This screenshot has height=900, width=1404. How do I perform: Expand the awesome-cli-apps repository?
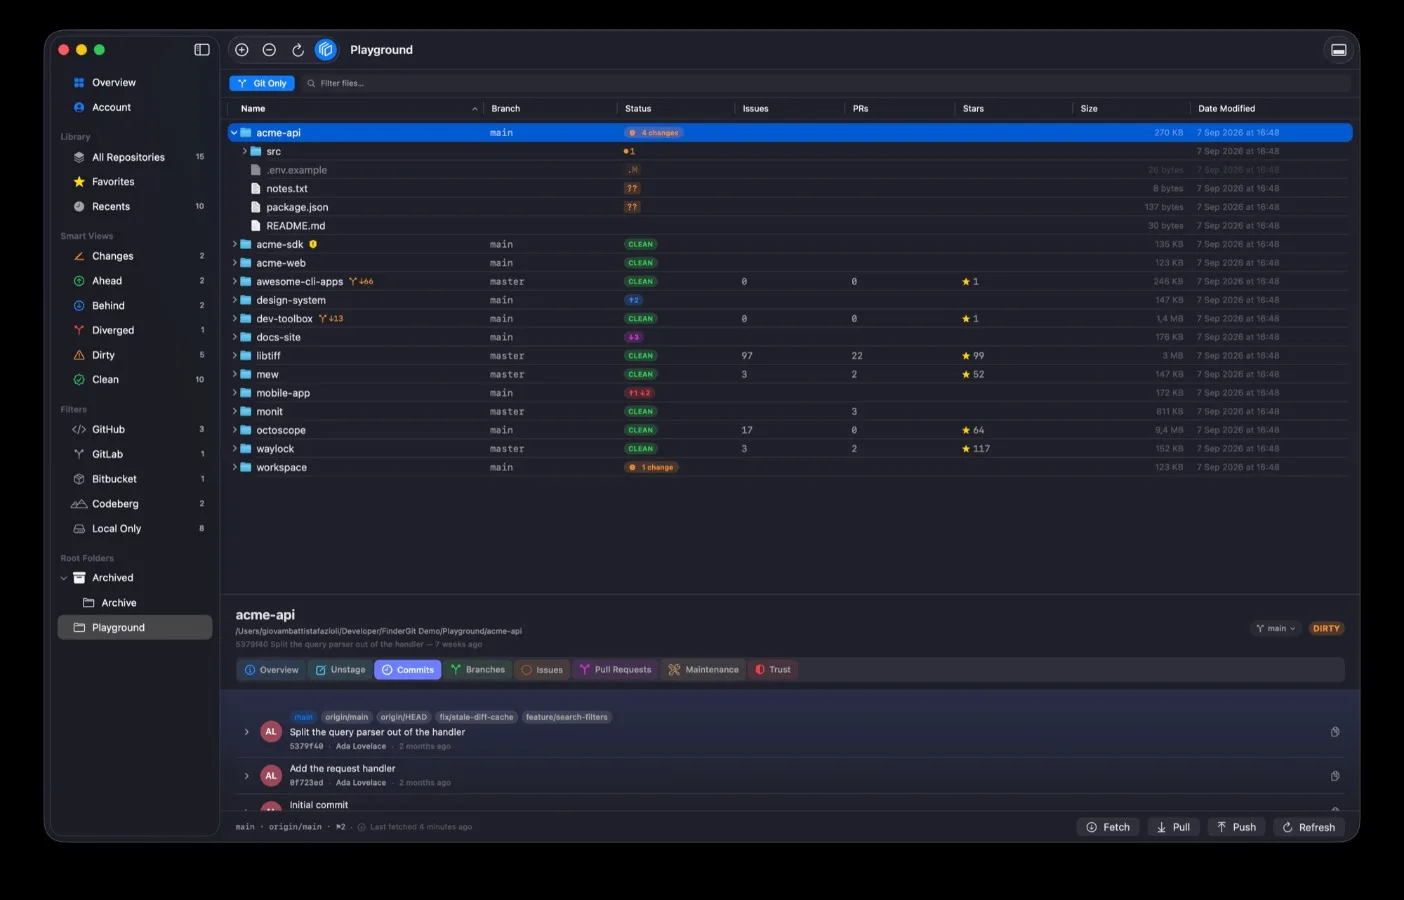[x=235, y=282]
